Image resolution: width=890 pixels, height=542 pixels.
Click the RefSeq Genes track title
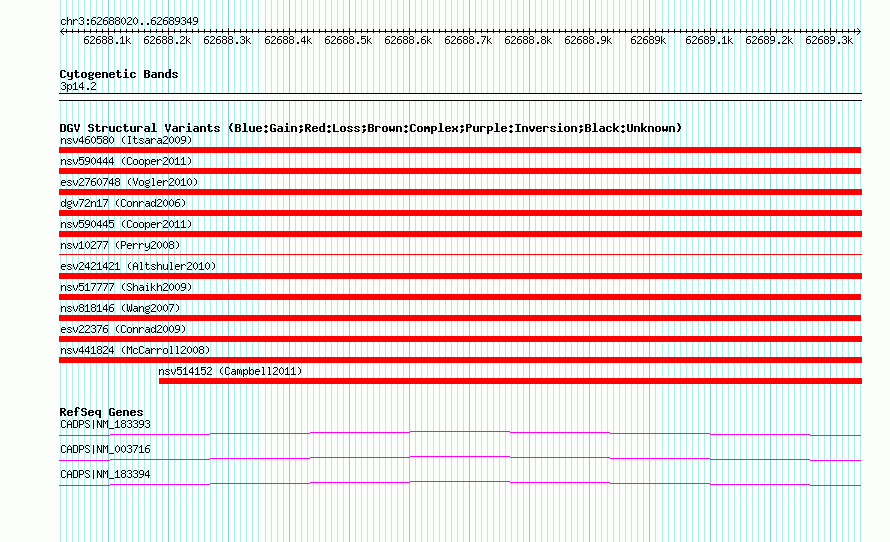101,412
